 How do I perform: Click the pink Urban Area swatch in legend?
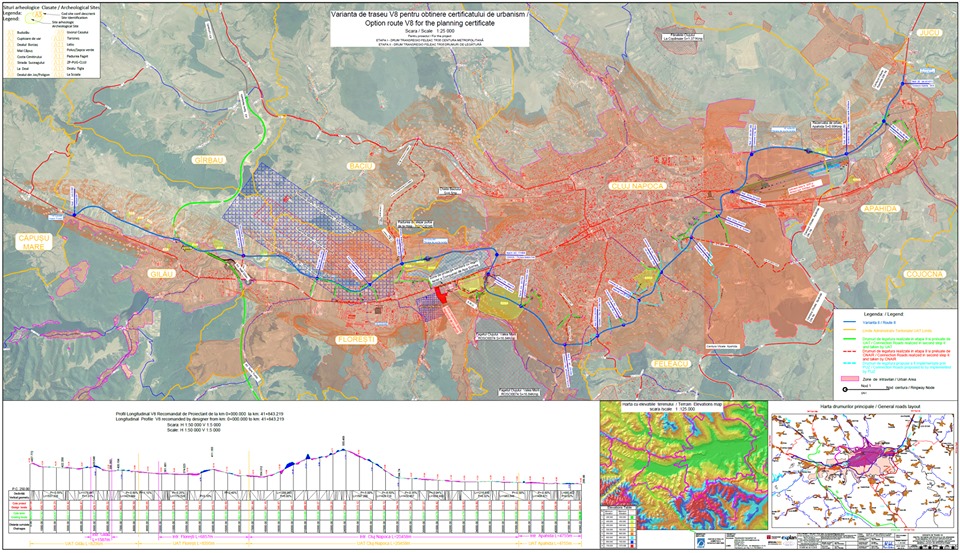point(850,378)
